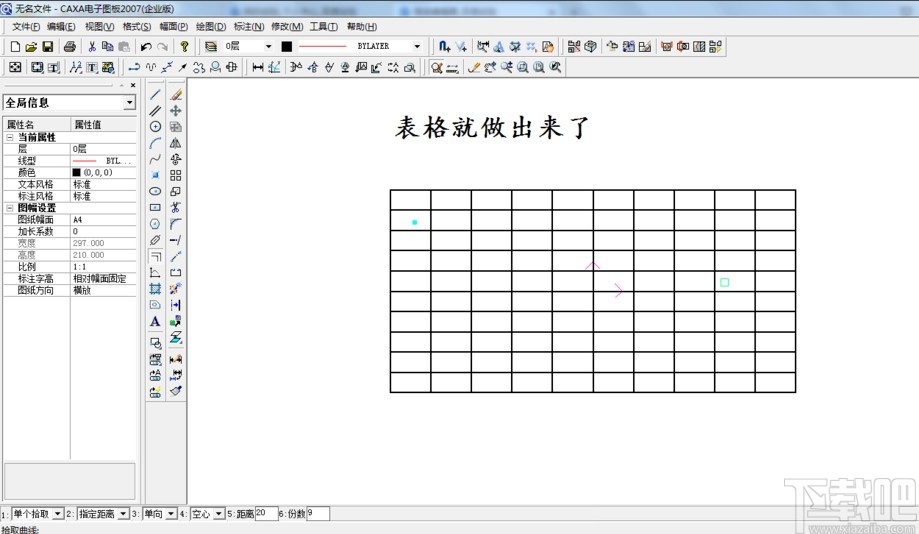Open the 全局信息 combo box
Image resolution: width=919 pixels, height=534 pixels.
[69, 103]
